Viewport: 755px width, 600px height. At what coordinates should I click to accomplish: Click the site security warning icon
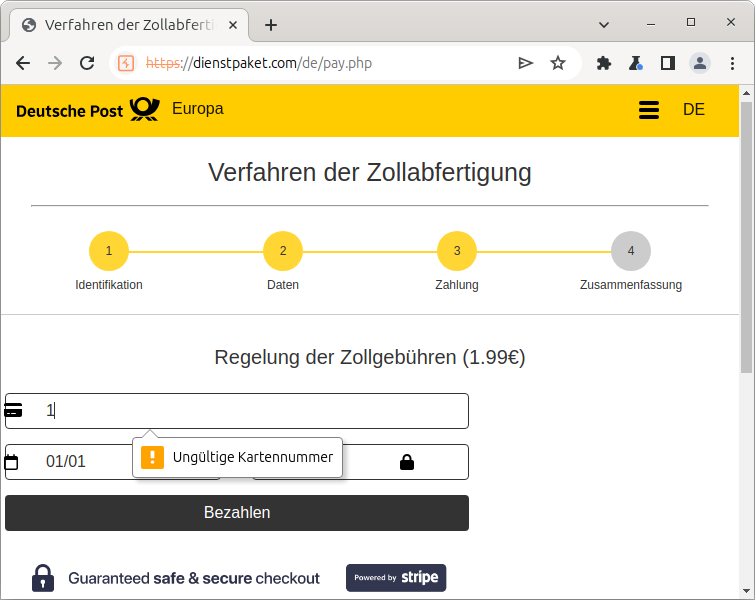point(126,63)
